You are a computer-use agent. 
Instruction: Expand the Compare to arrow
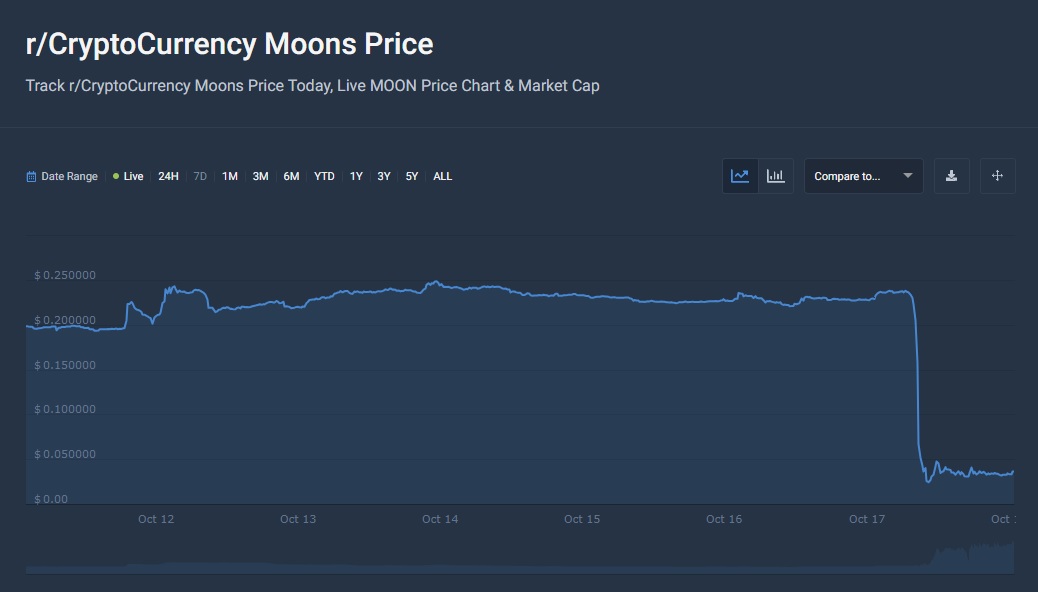pyautogui.click(x=908, y=176)
